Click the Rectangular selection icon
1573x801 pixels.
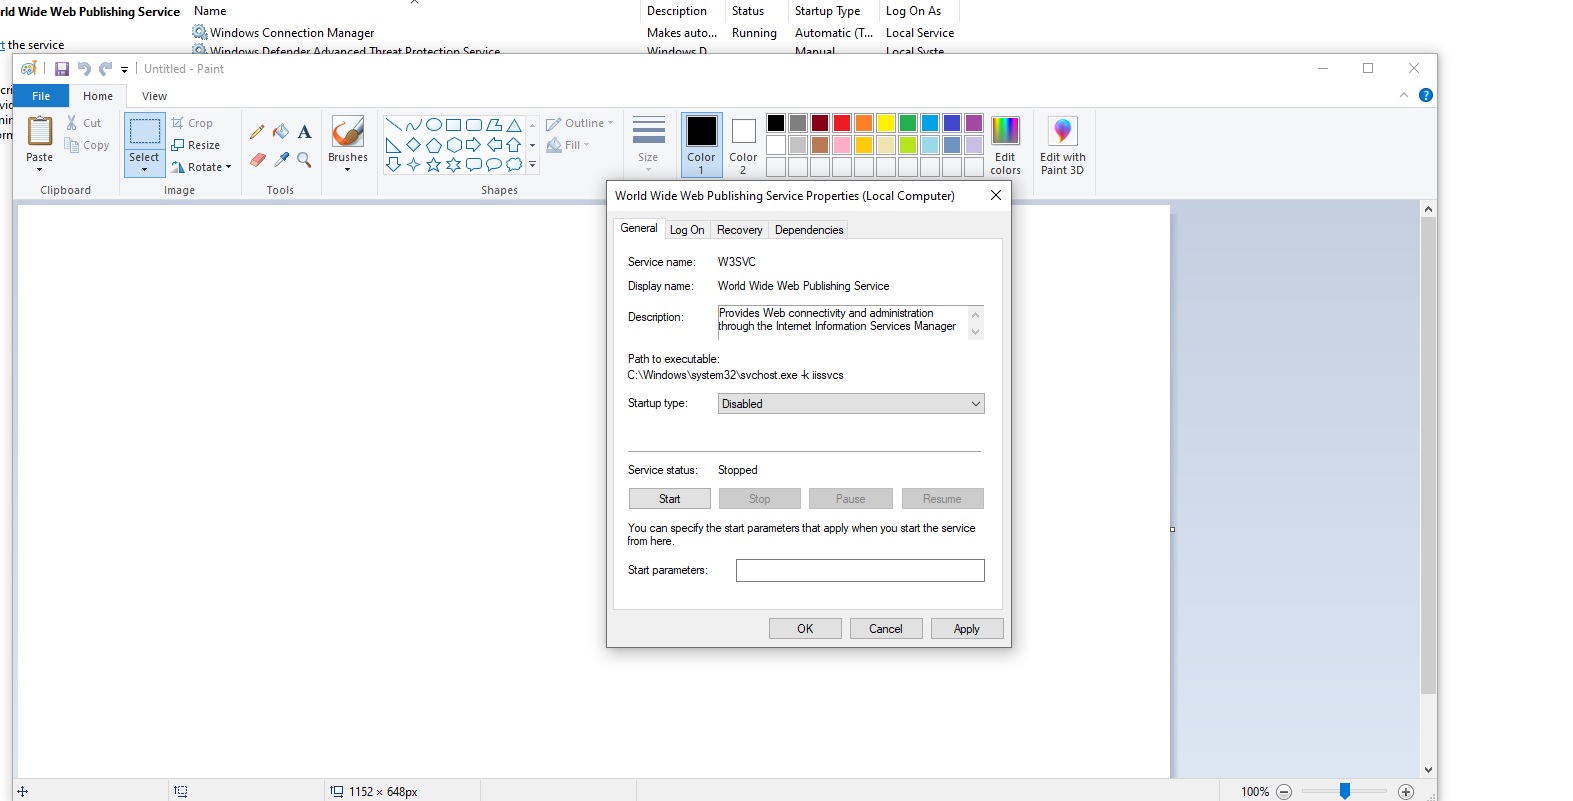[144, 131]
